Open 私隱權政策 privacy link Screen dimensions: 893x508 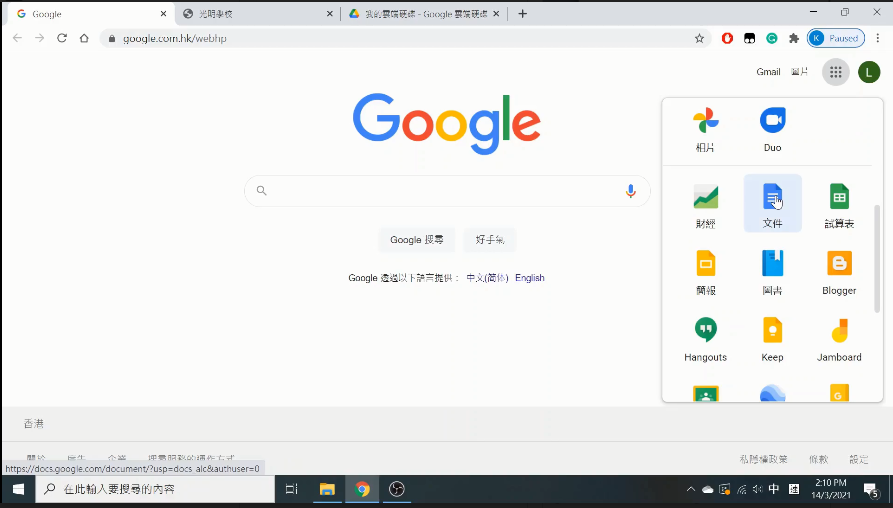764,459
